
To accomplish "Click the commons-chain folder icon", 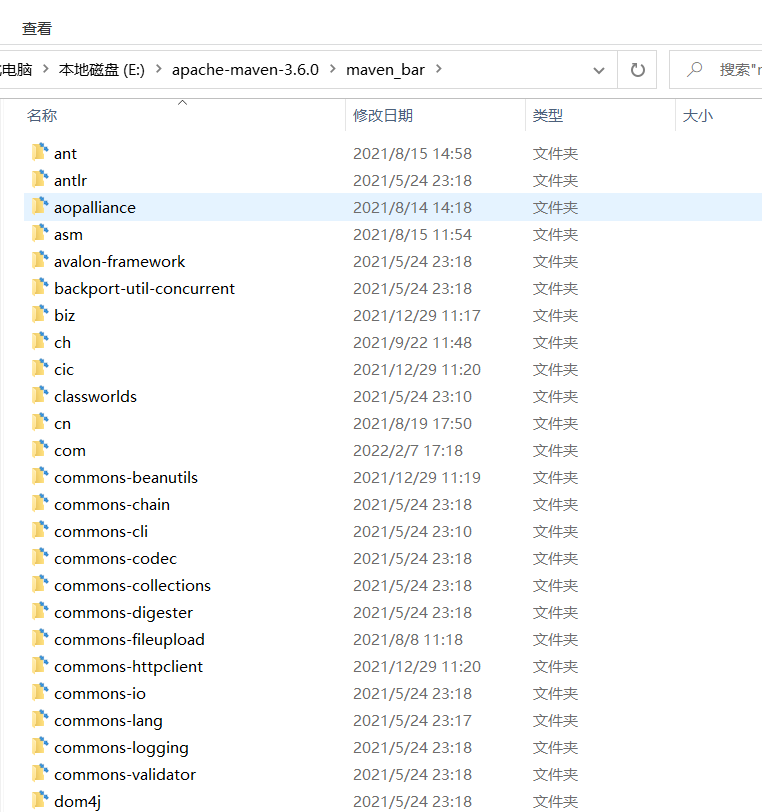I will (x=40, y=503).
